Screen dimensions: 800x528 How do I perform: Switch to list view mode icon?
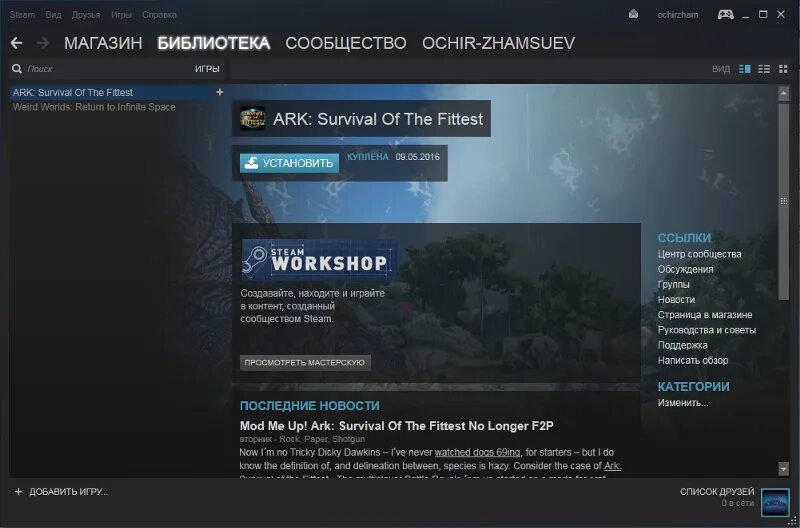[x=764, y=69]
